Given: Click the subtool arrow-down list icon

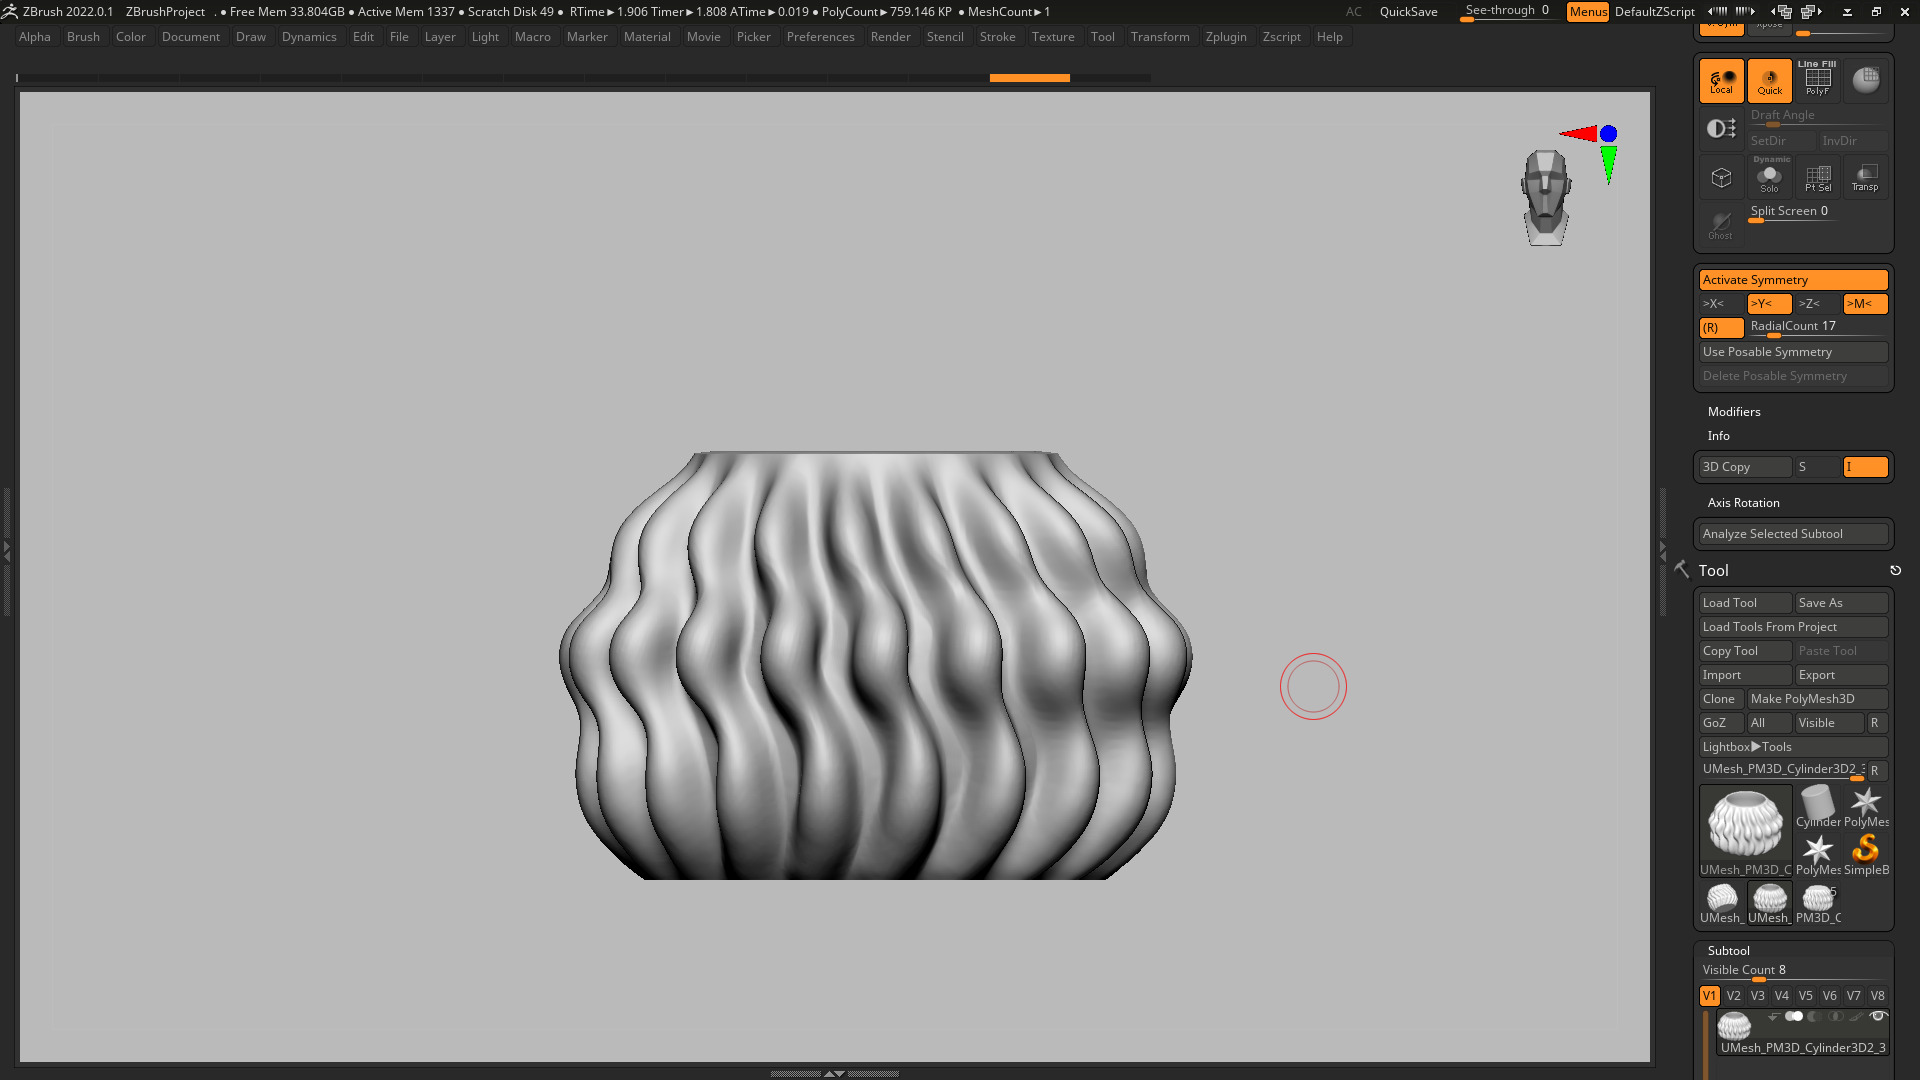Looking at the screenshot, I should point(1773,1016).
